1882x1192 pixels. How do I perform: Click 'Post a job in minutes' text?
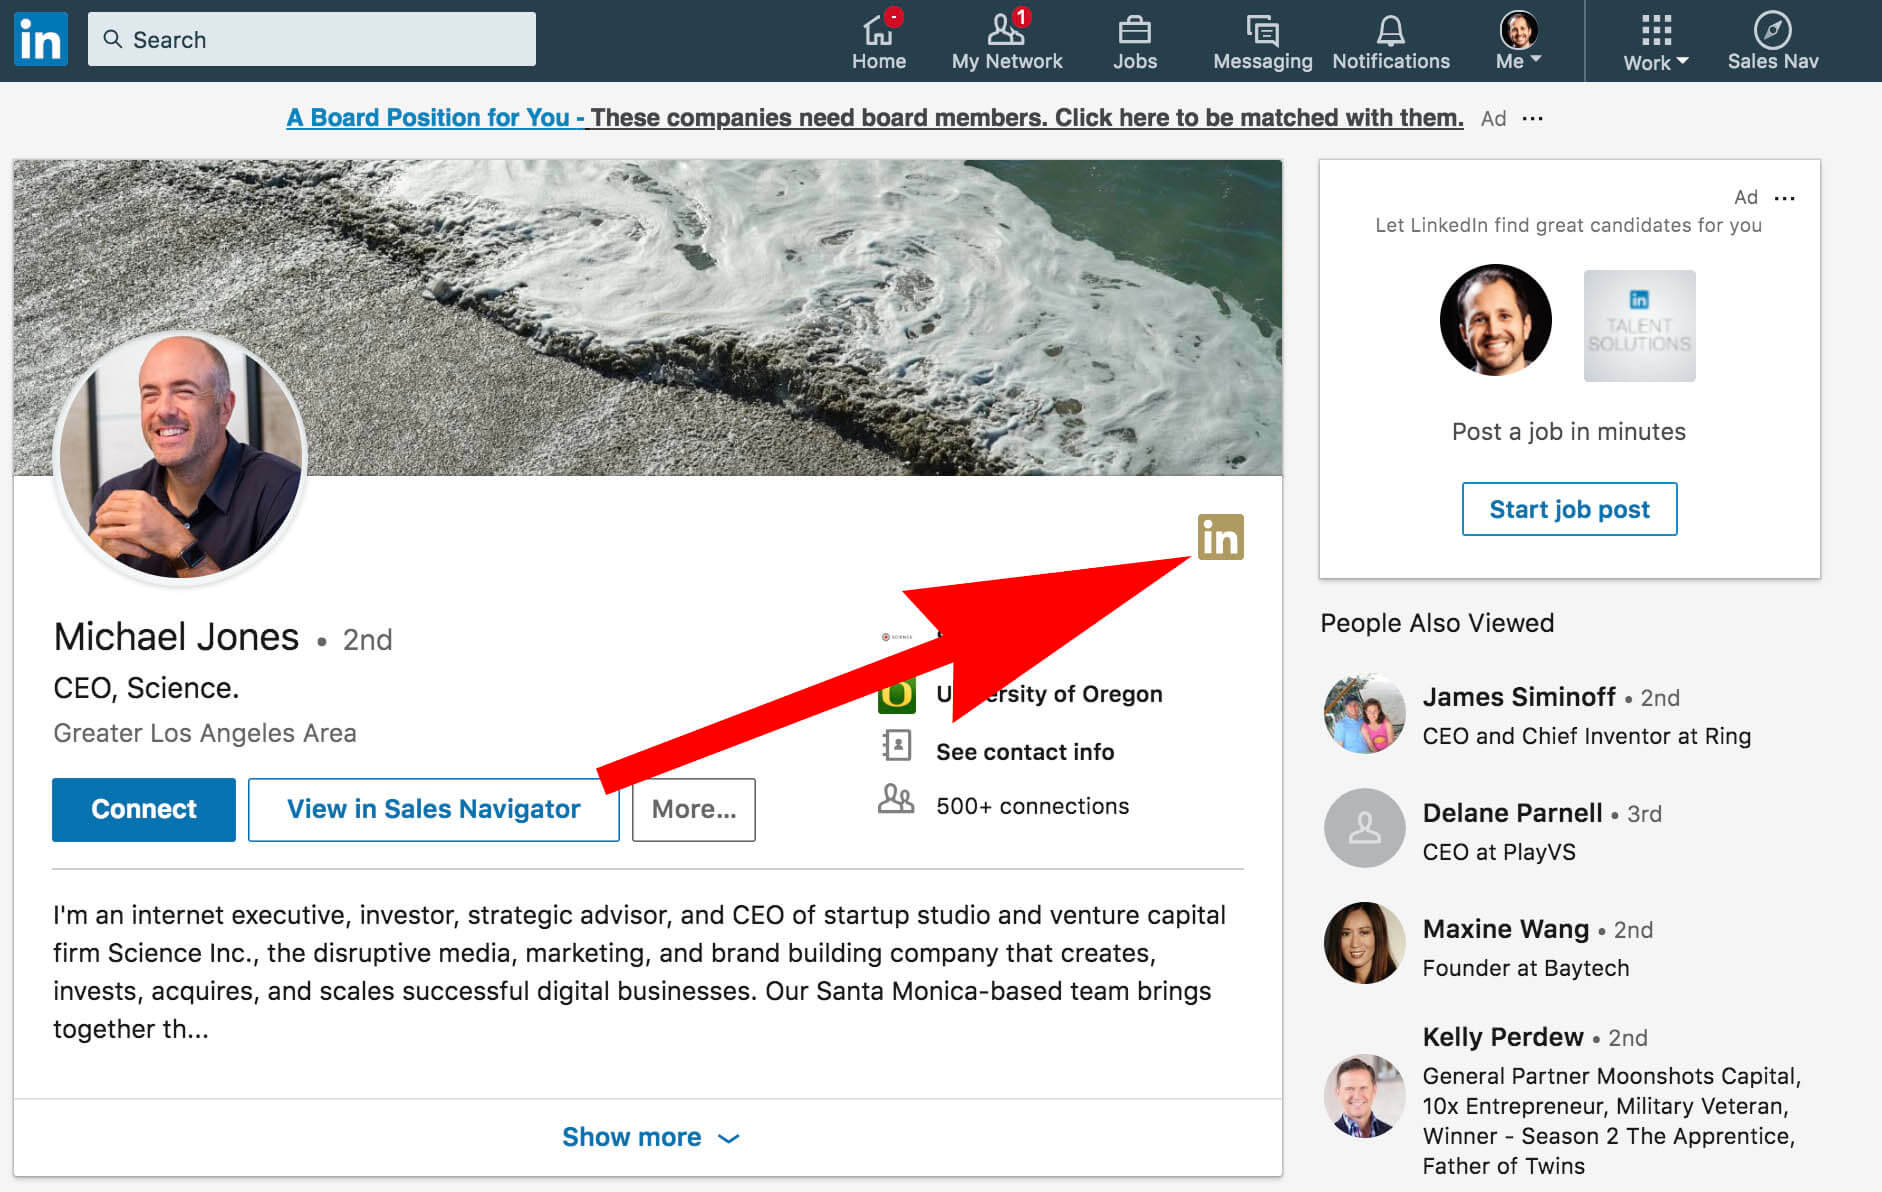[1569, 432]
